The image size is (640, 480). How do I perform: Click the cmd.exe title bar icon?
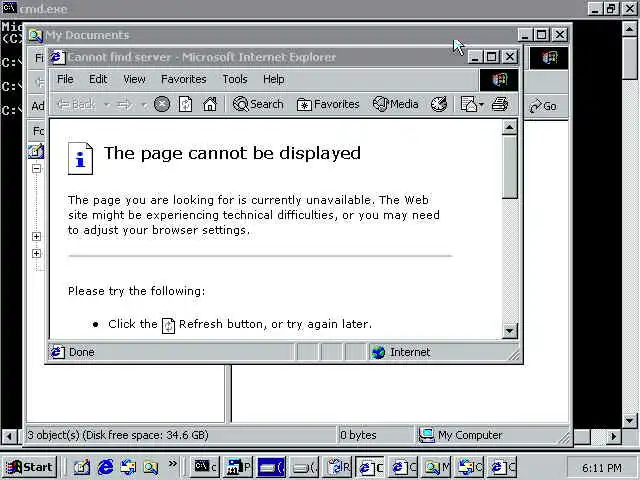coord(9,8)
